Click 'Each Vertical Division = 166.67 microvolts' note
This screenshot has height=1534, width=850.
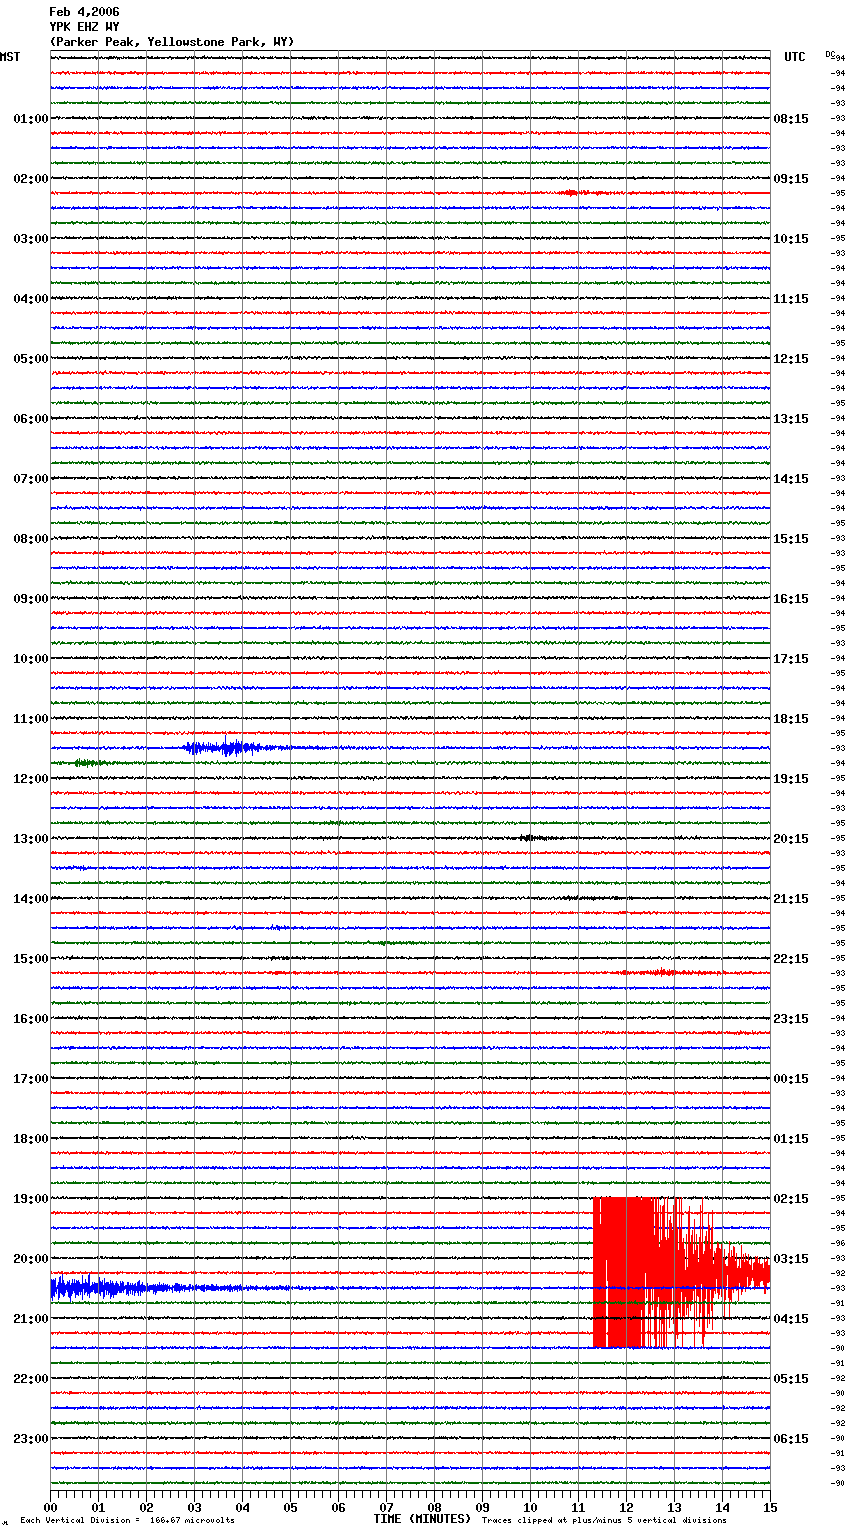[128, 1521]
